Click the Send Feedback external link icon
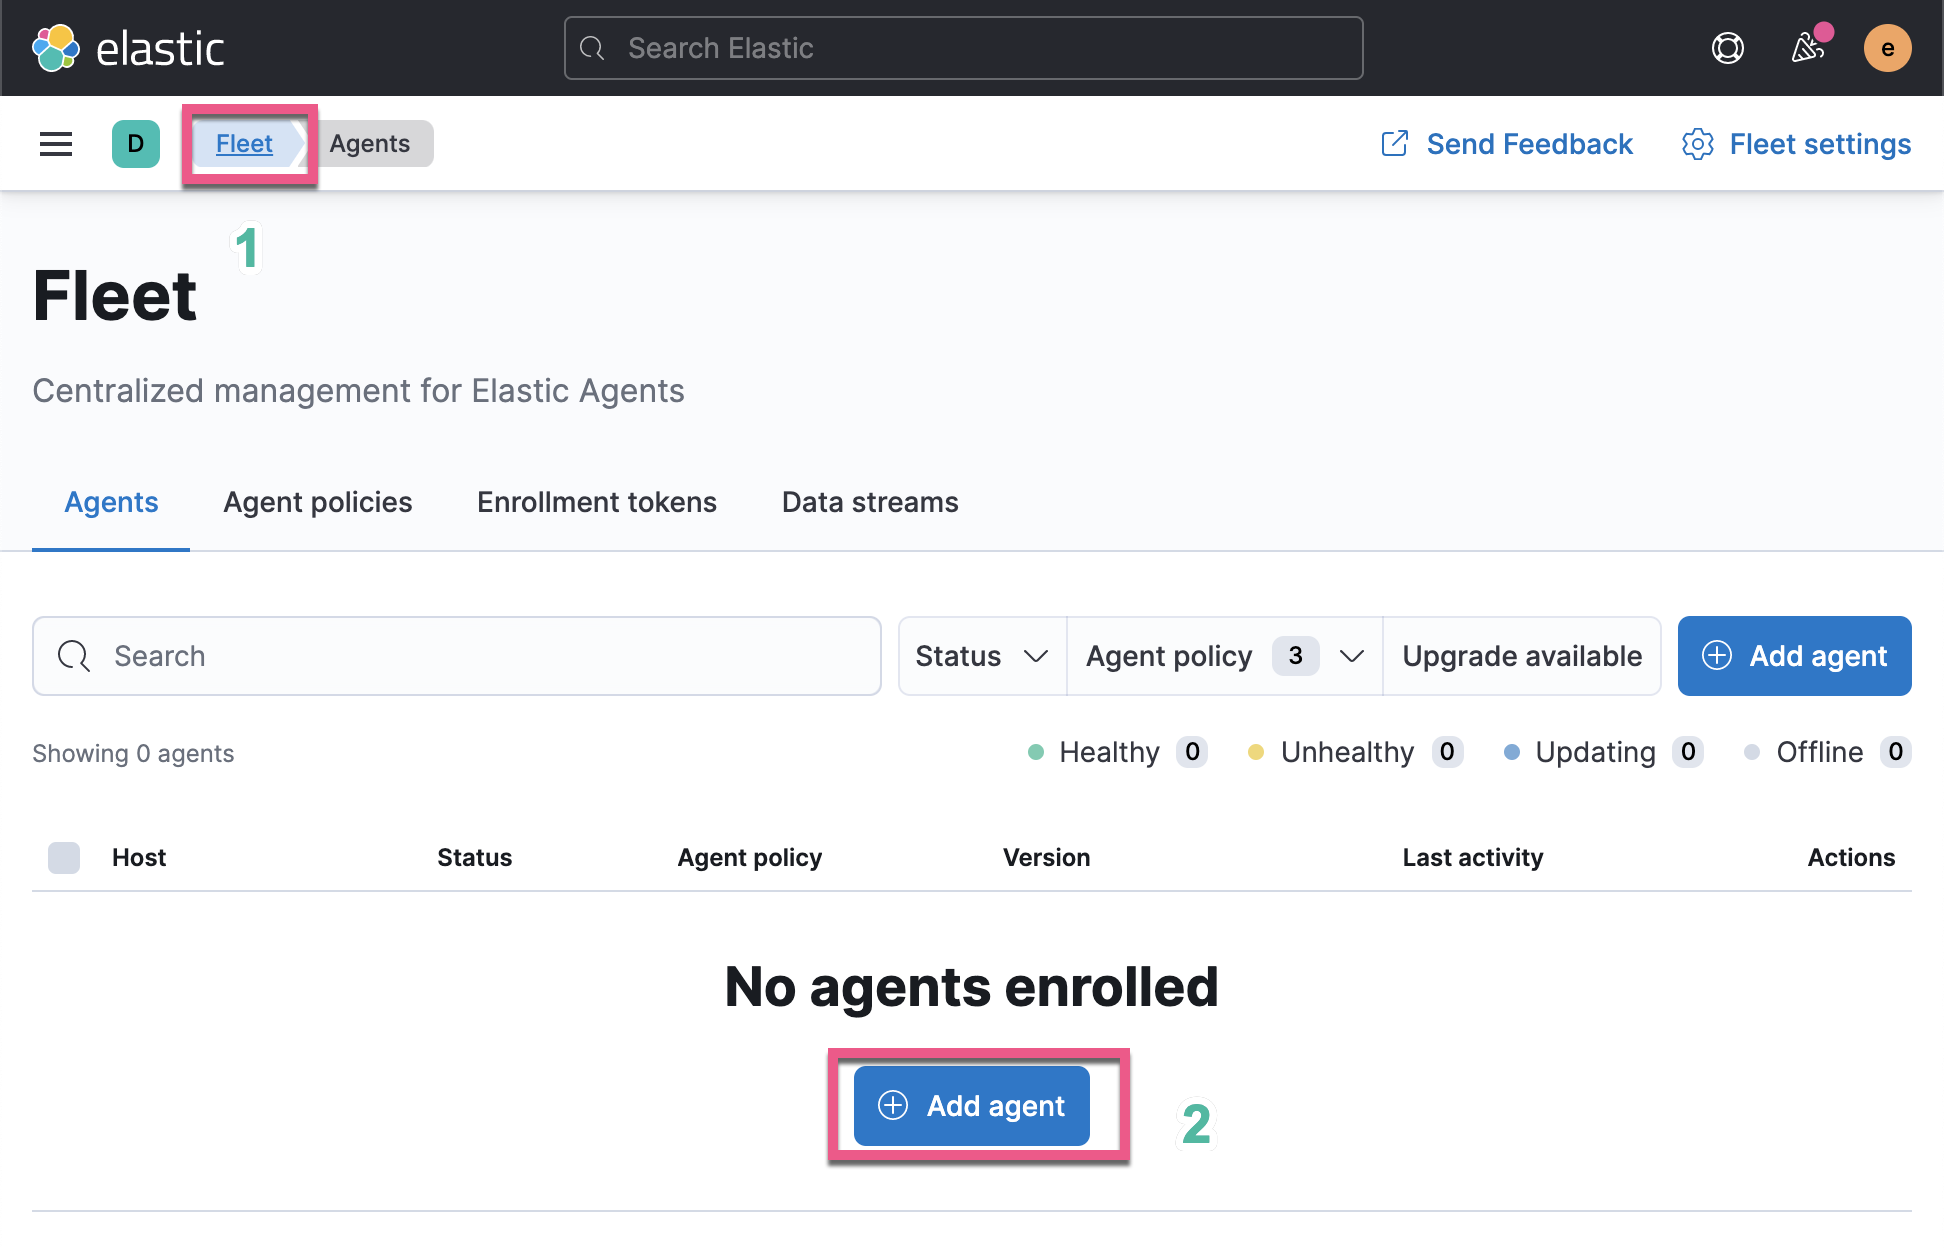The height and width of the screenshot is (1248, 1944). coord(1395,144)
